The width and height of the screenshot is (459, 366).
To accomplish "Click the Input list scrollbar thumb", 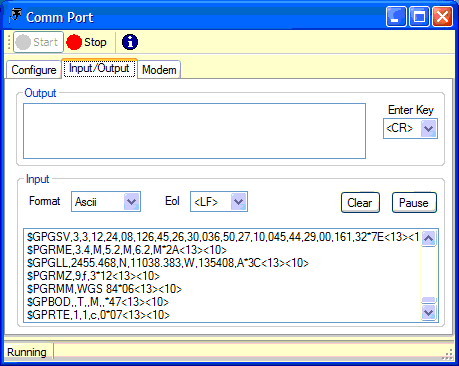I will 429,300.
